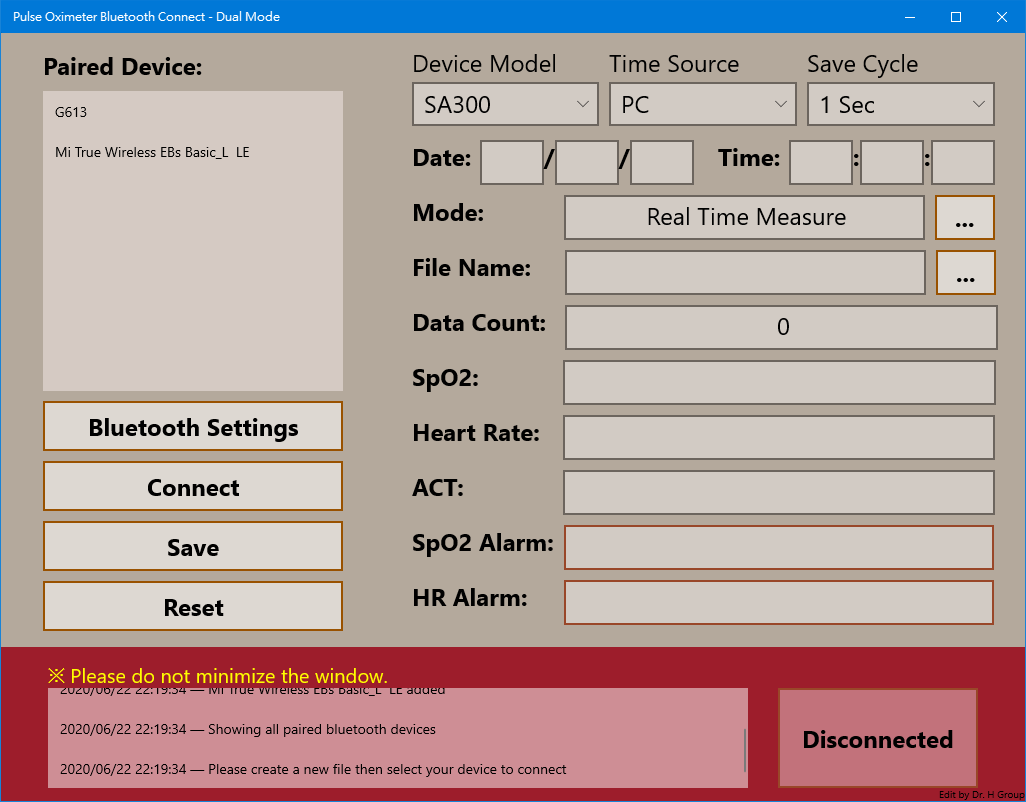Click the SpO2 Alarm field
This screenshot has height=802, width=1026.
click(x=779, y=547)
